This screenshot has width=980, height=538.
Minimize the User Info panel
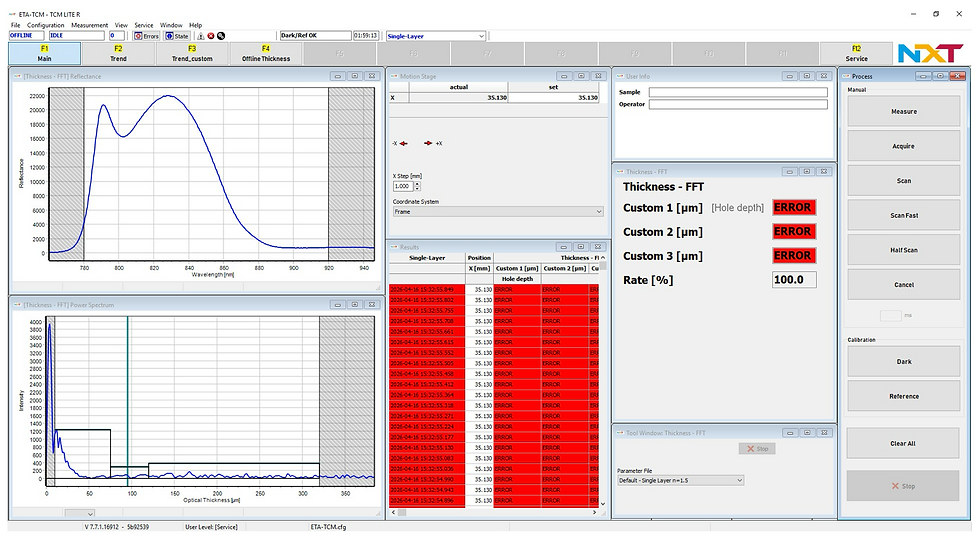pyautogui.click(x=789, y=76)
